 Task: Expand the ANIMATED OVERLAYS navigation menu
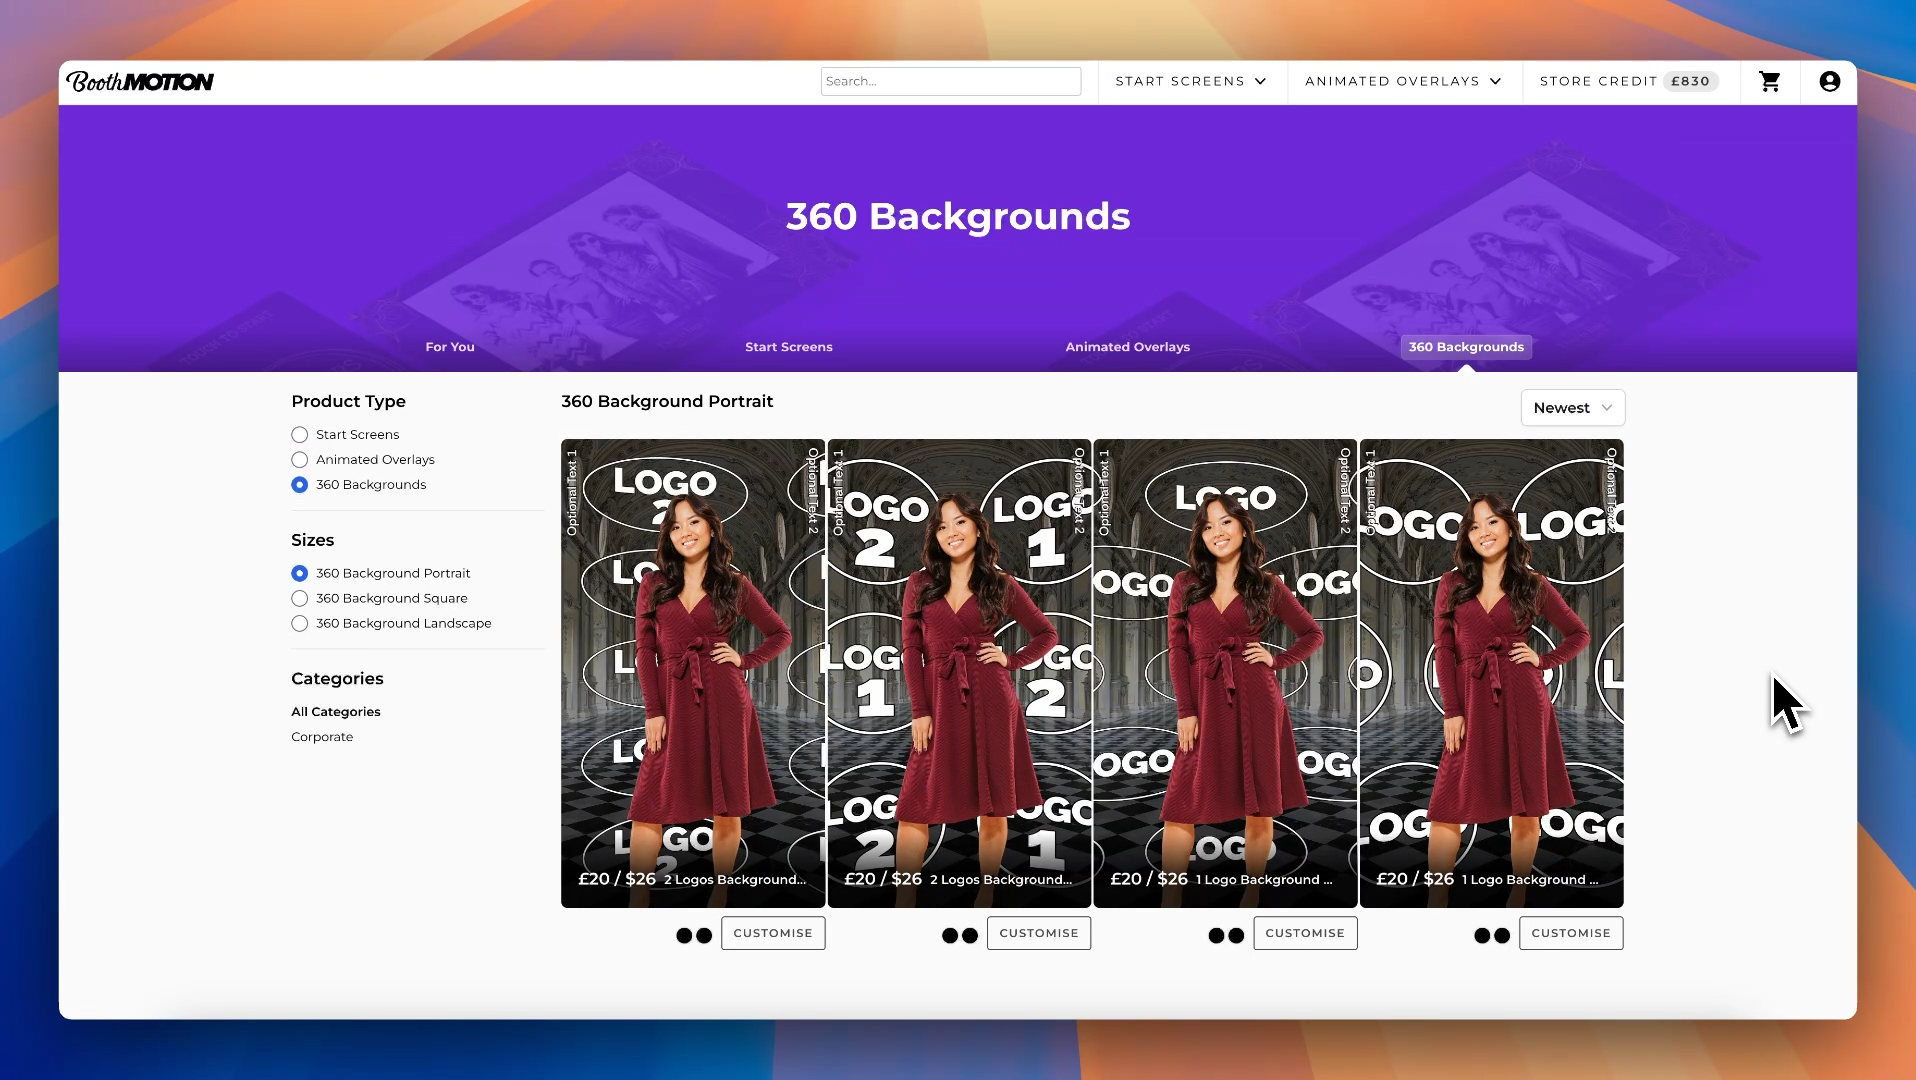[1401, 81]
